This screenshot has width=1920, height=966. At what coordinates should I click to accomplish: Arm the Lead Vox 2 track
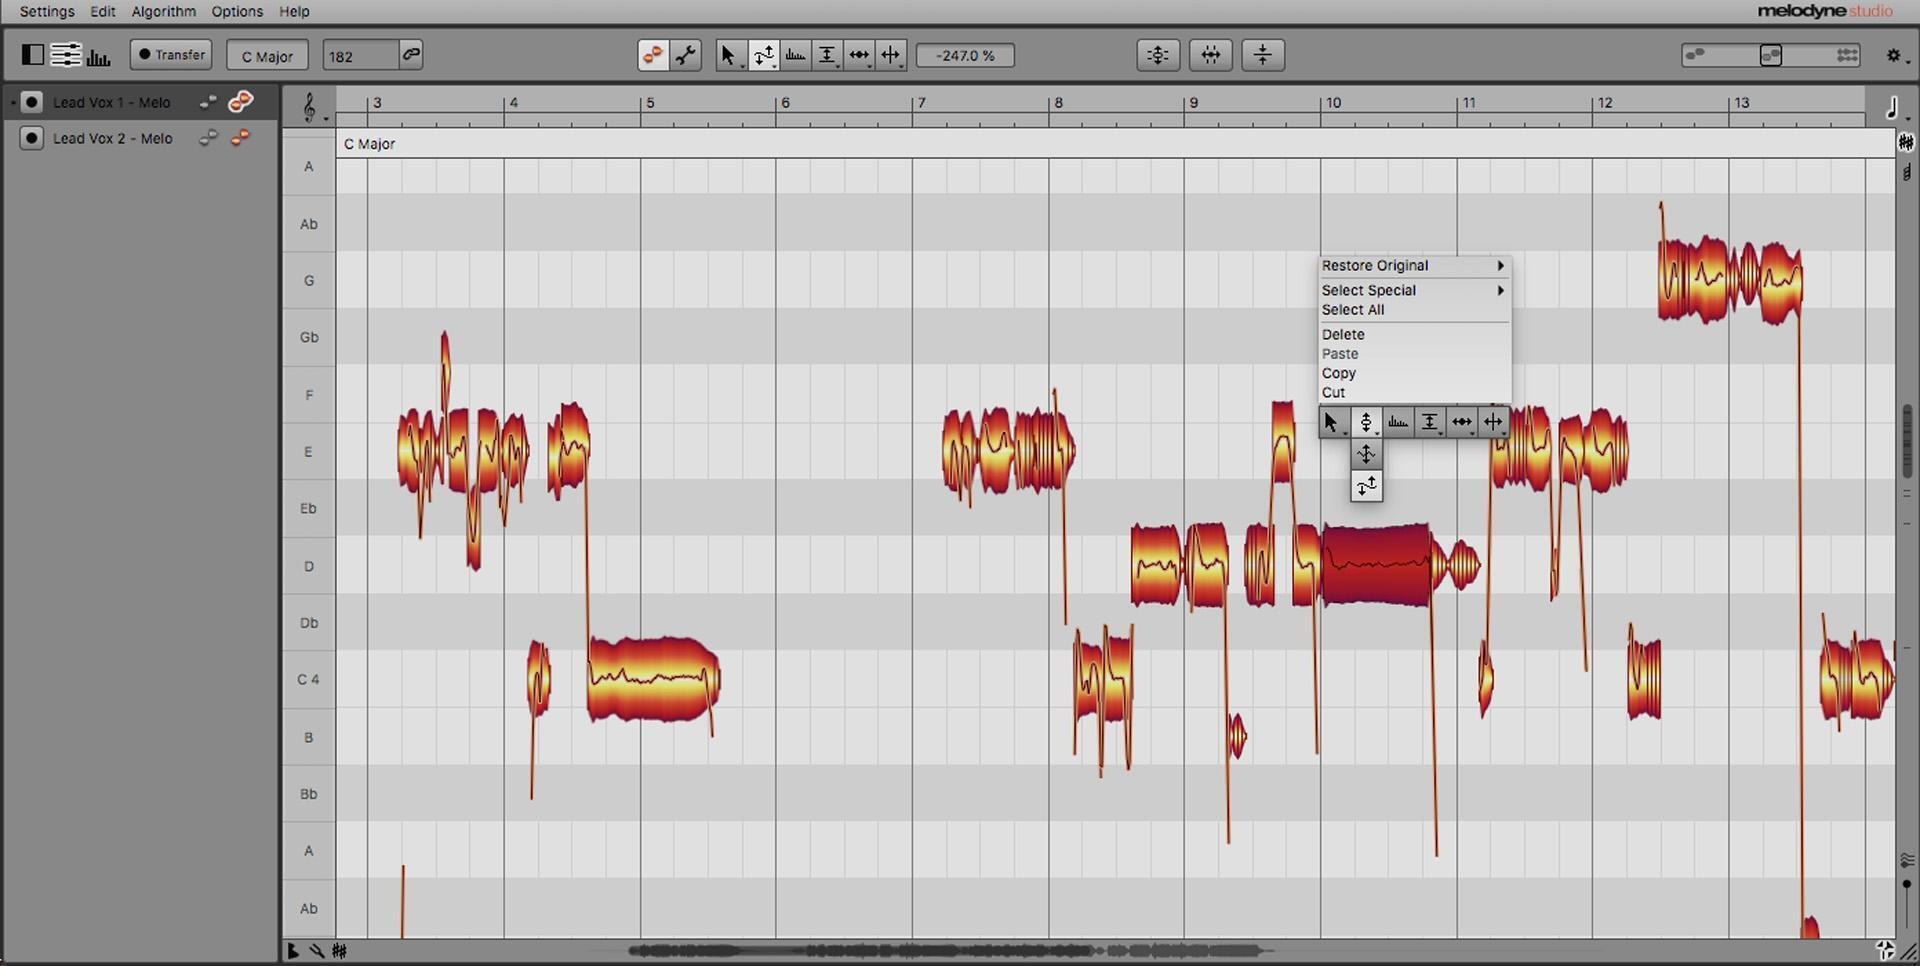pyautogui.click(x=30, y=138)
